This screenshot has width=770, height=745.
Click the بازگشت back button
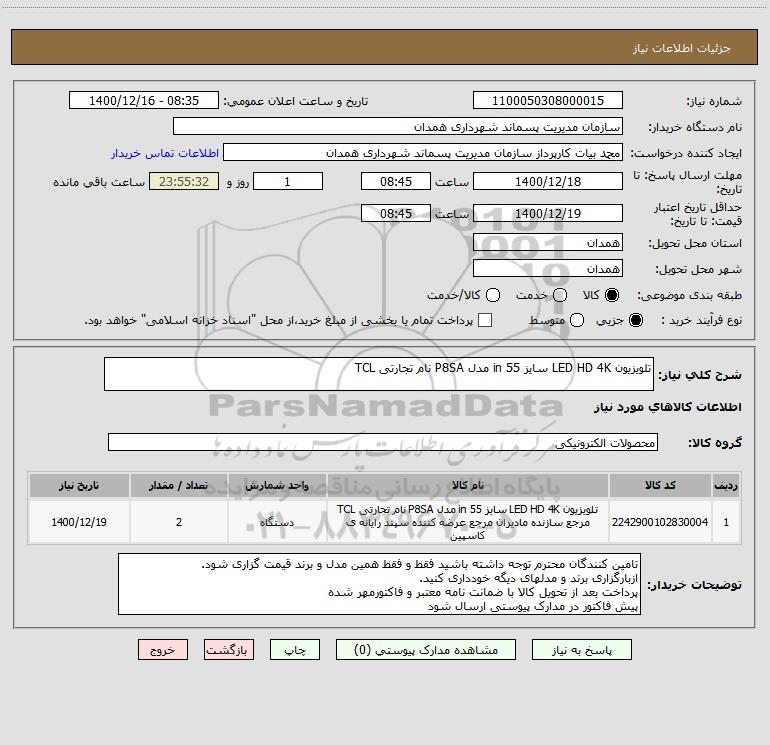229,650
